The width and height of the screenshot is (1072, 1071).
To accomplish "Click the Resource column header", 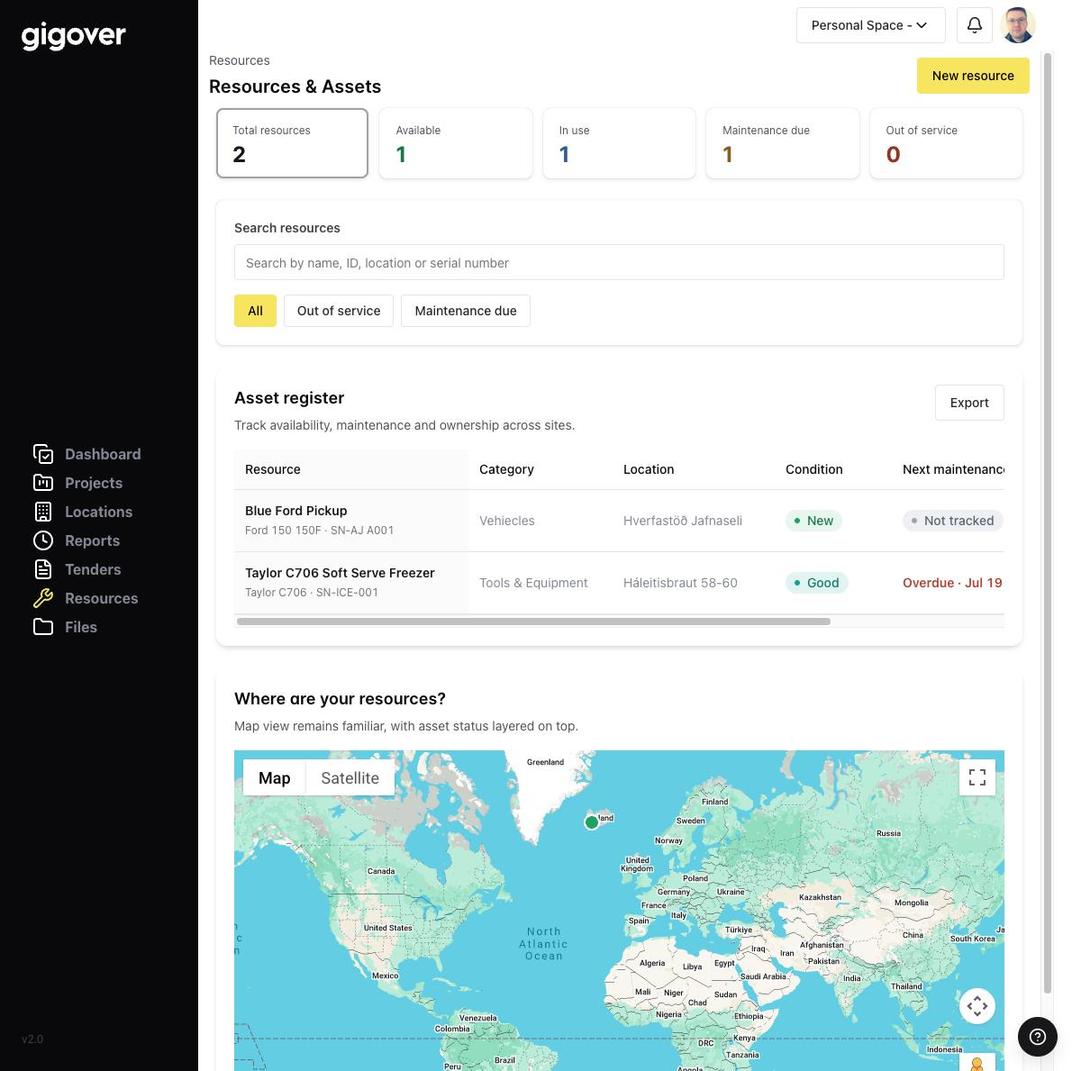I will pos(273,469).
